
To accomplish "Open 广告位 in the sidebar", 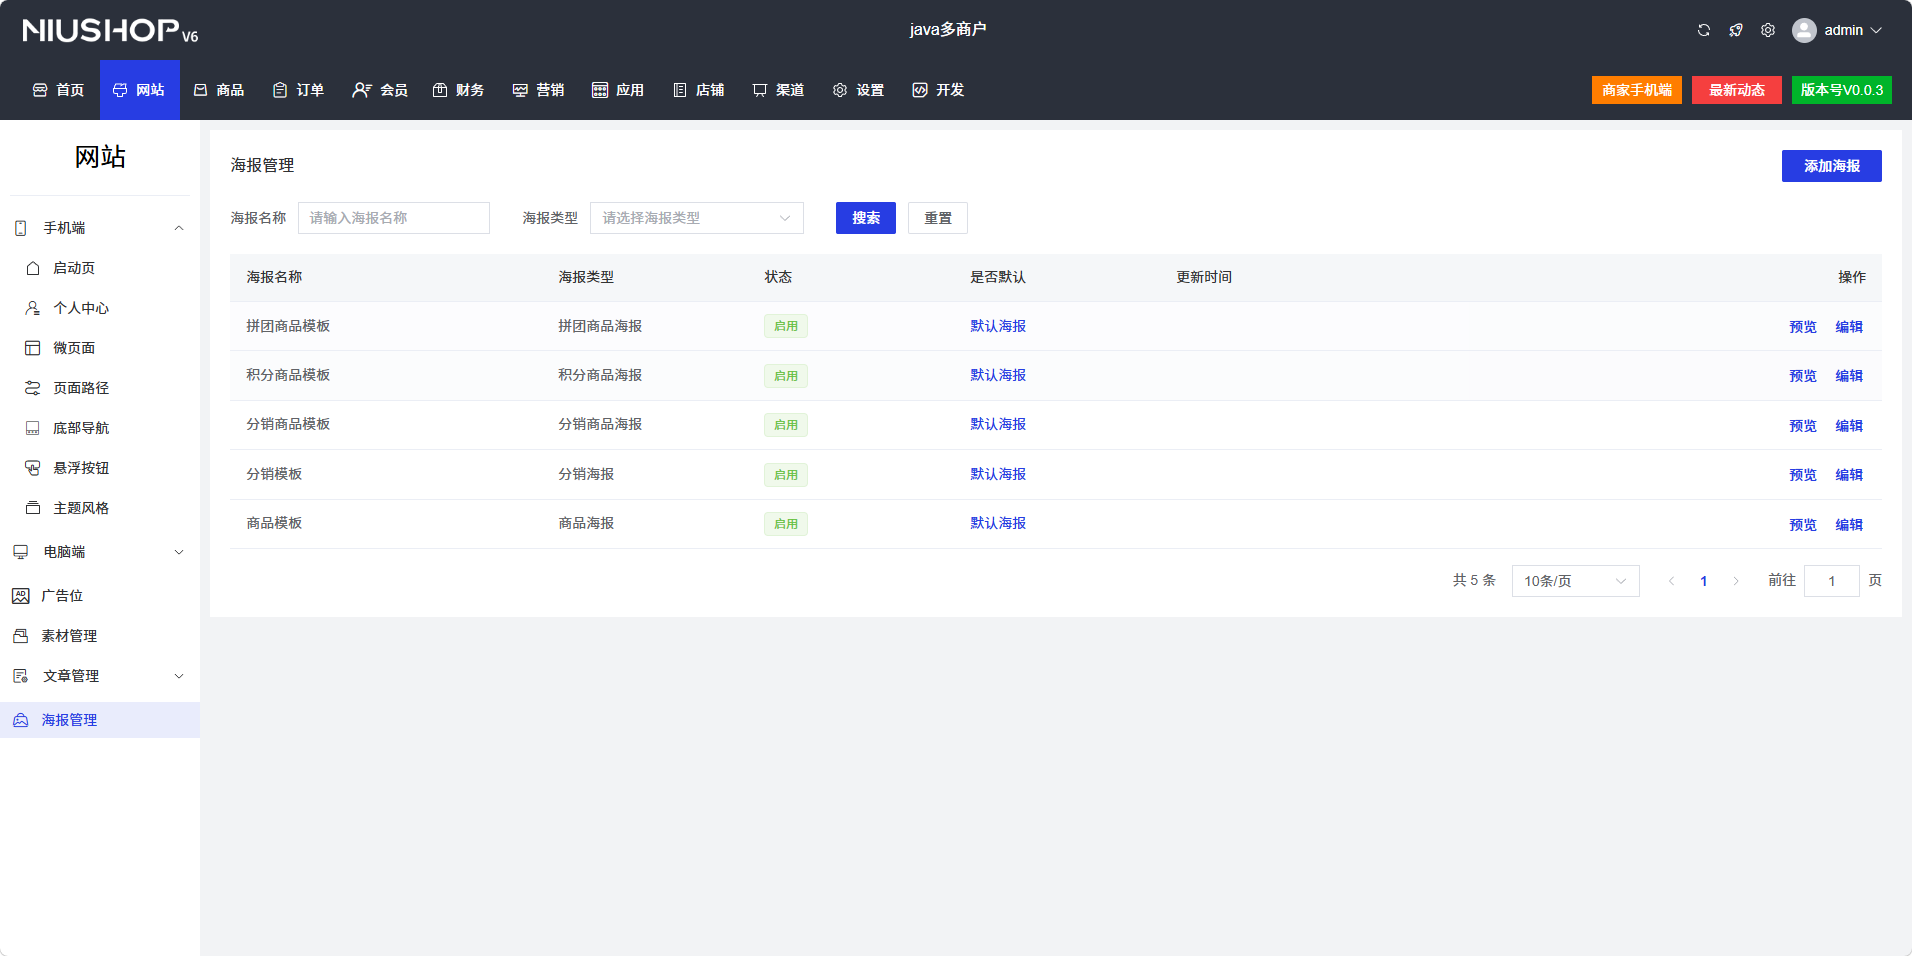I will [x=62, y=596].
